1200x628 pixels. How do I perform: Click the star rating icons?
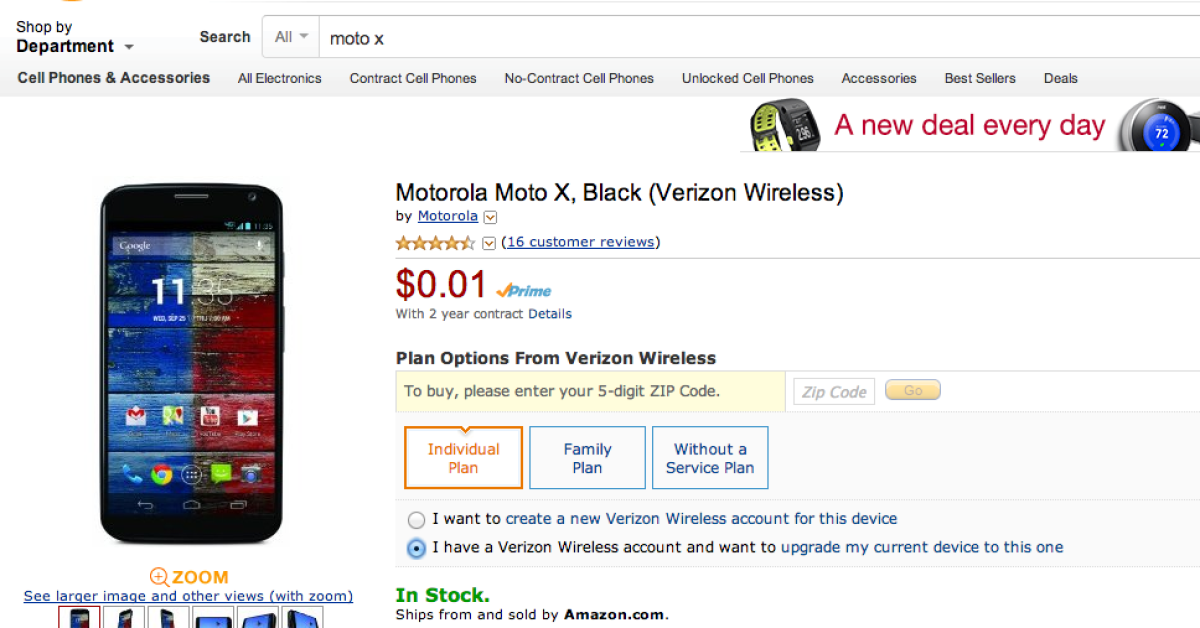pyautogui.click(x=435, y=243)
